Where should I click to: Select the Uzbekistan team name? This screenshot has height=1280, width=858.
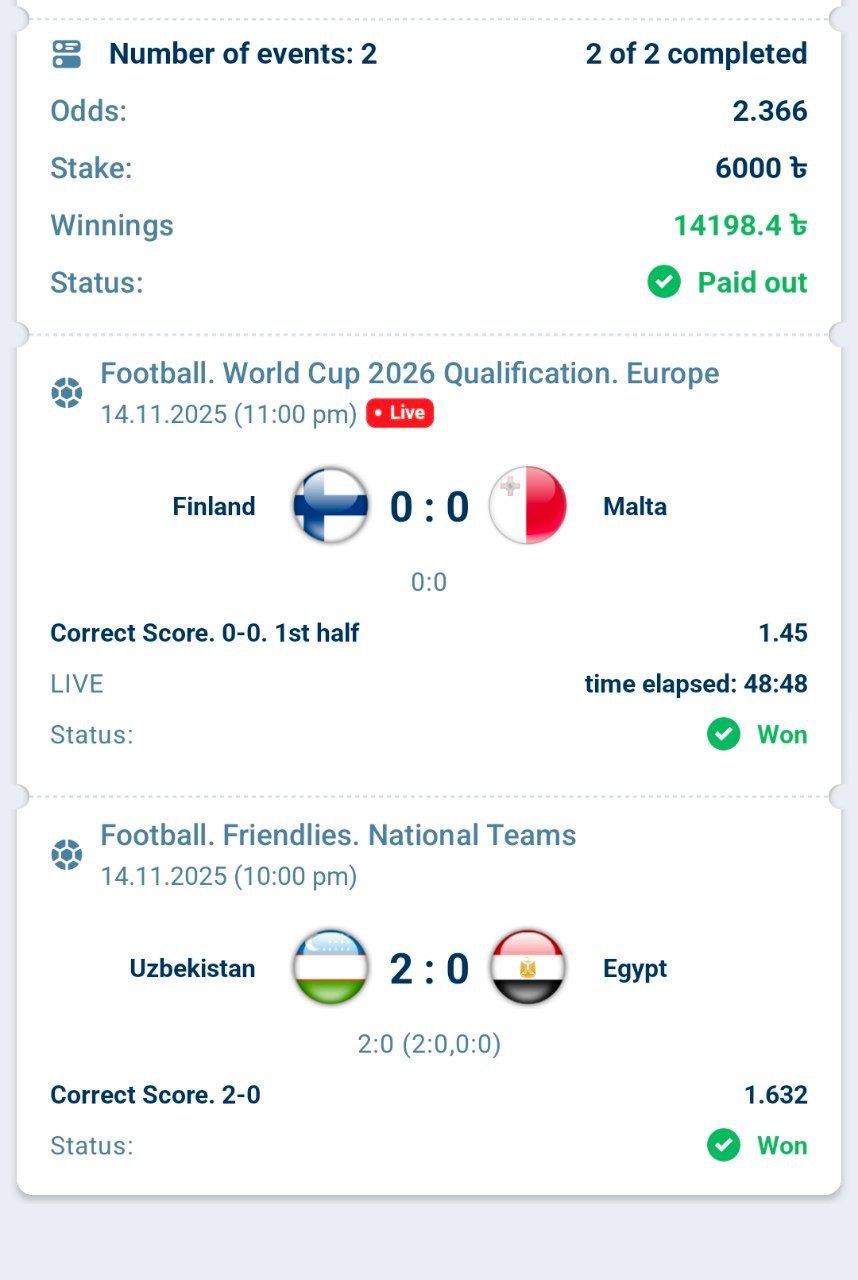192,968
